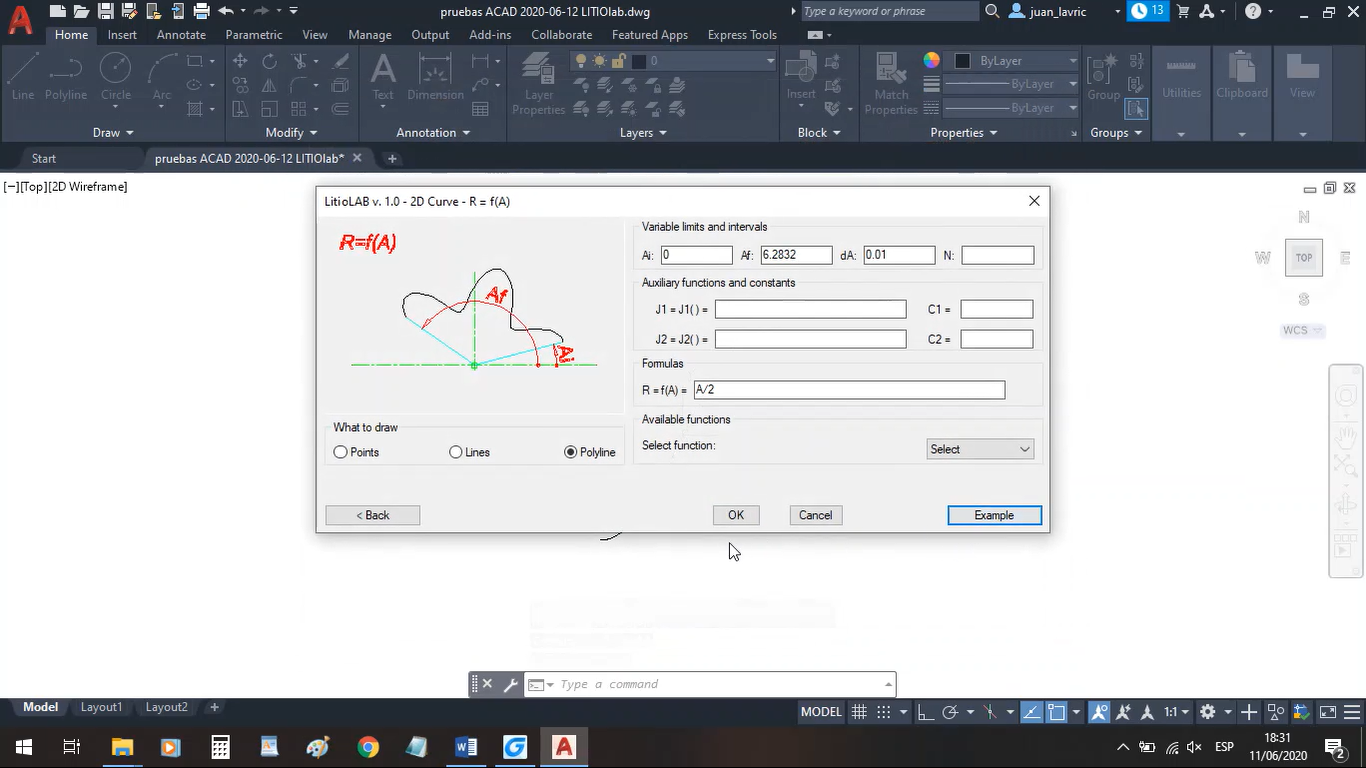
Task: Toggle ortho mode in status bar
Action: (x=925, y=712)
